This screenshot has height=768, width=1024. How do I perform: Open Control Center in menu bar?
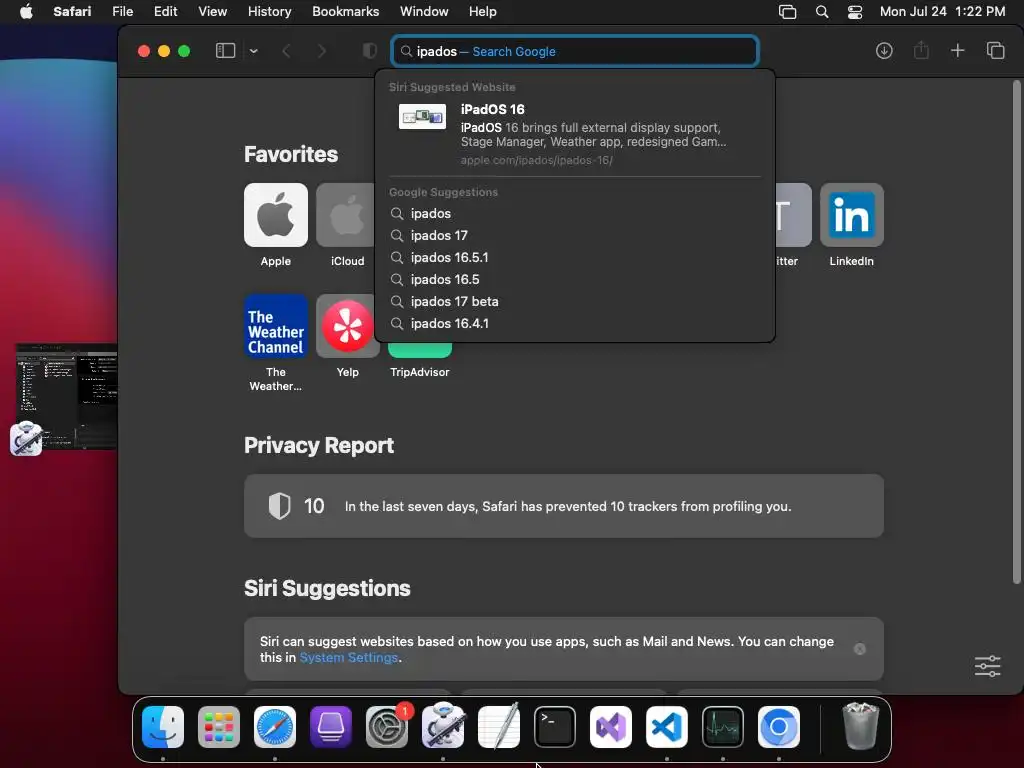[x=855, y=12]
